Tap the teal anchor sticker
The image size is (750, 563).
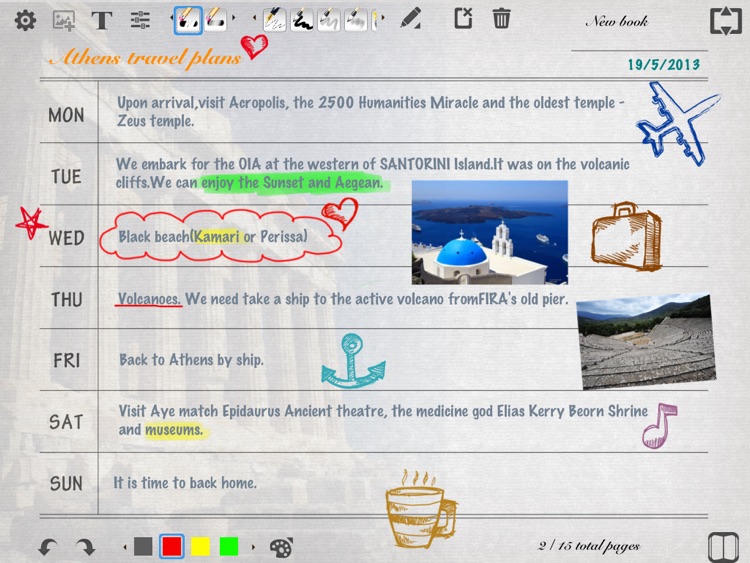pyautogui.click(x=353, y=362)
